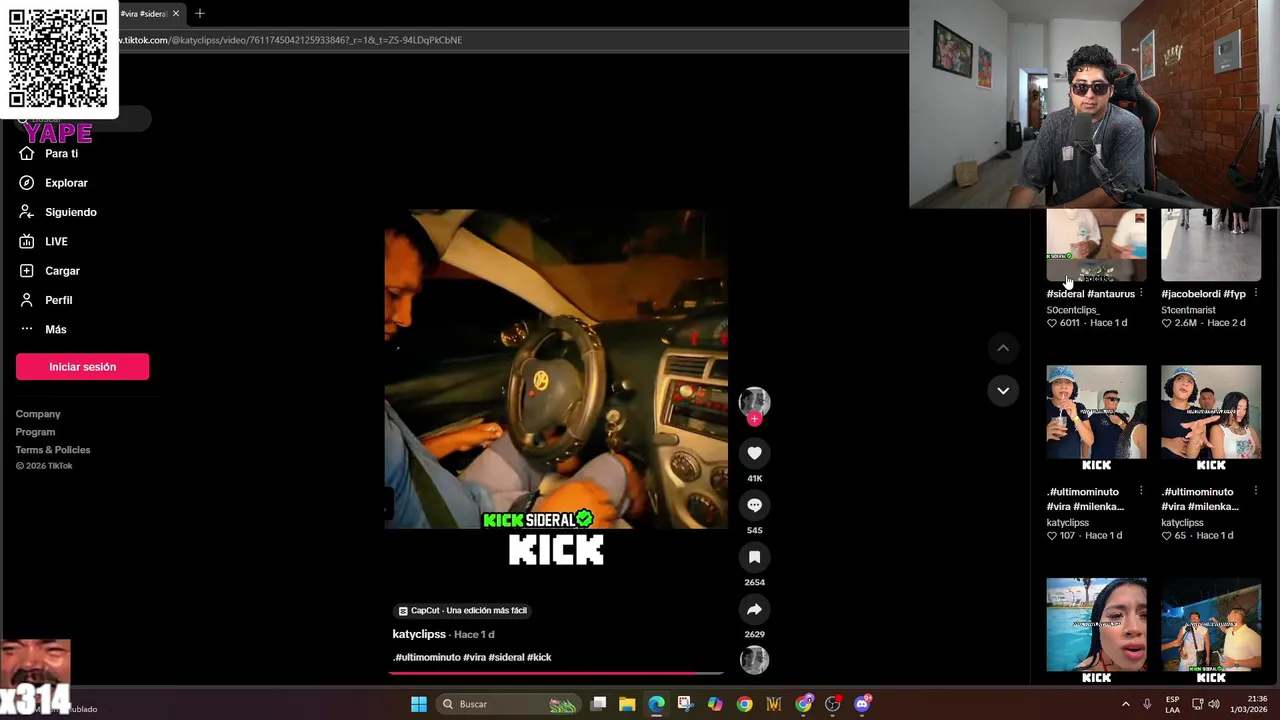Share video with arrow icon
Viewport: 1280px width, 720px height.
(754, 609)
